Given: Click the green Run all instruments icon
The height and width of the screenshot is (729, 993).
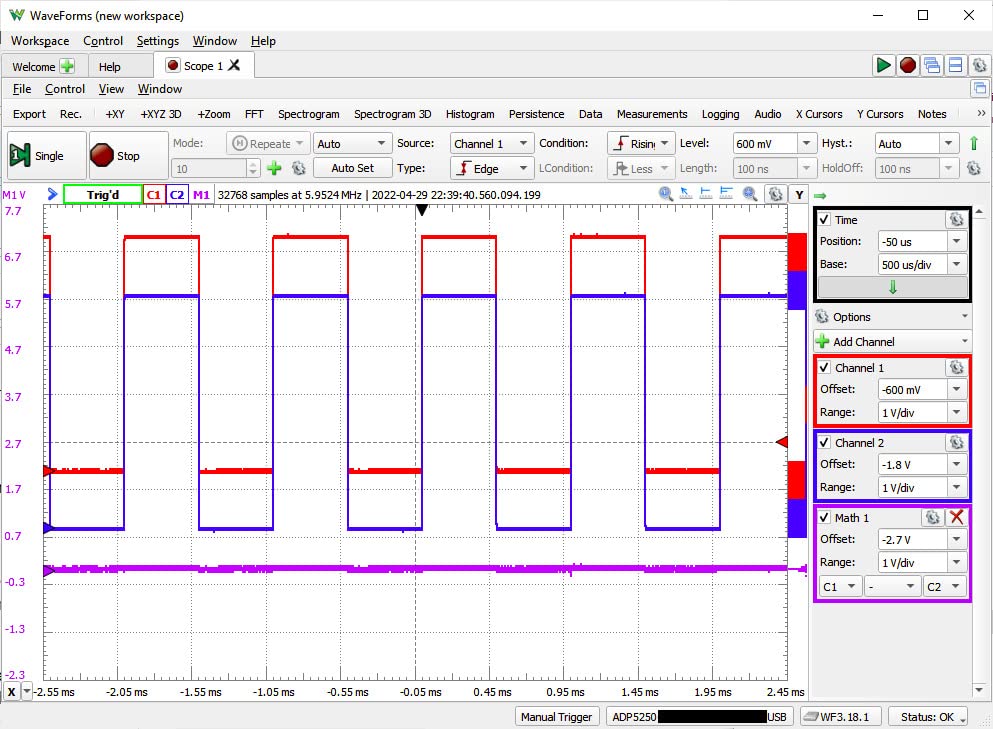Looking at the screenshot, I should click(x=883, y=65).
